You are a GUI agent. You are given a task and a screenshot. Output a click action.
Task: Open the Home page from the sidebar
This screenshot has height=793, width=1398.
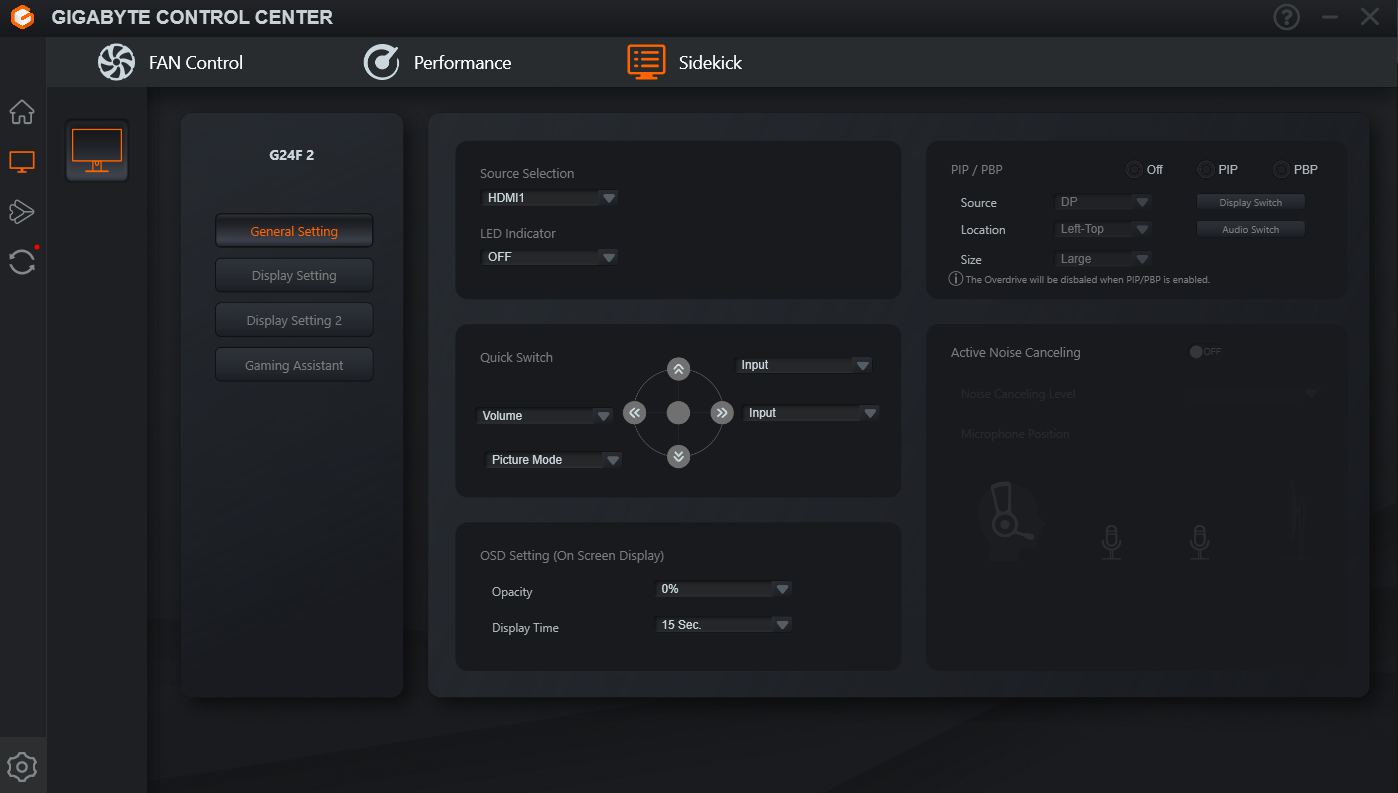click(x=22, y=112)
